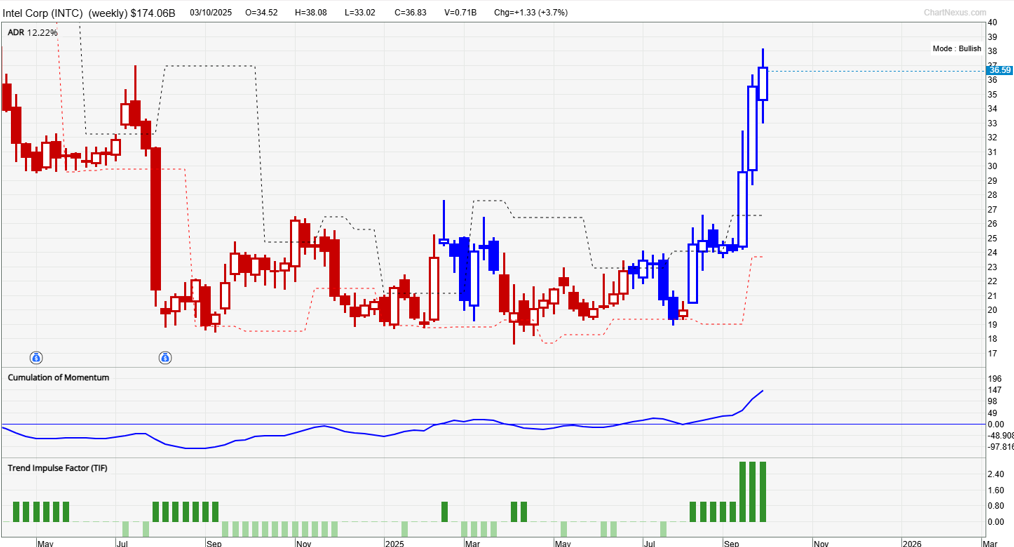Click the 196 value on momentum axis
Image resolution: width=1014 pixels, height=547 pixels.
pos(994,379)
